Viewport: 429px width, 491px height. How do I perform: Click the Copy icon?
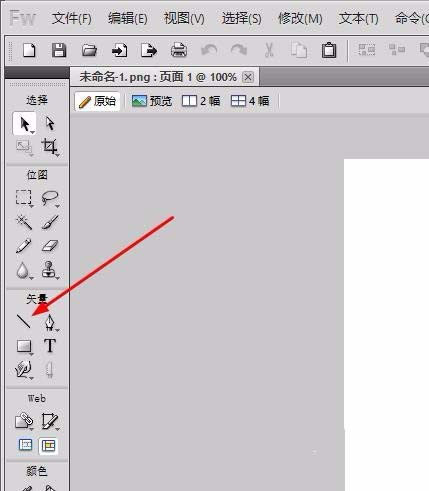(x=299, y=51)
